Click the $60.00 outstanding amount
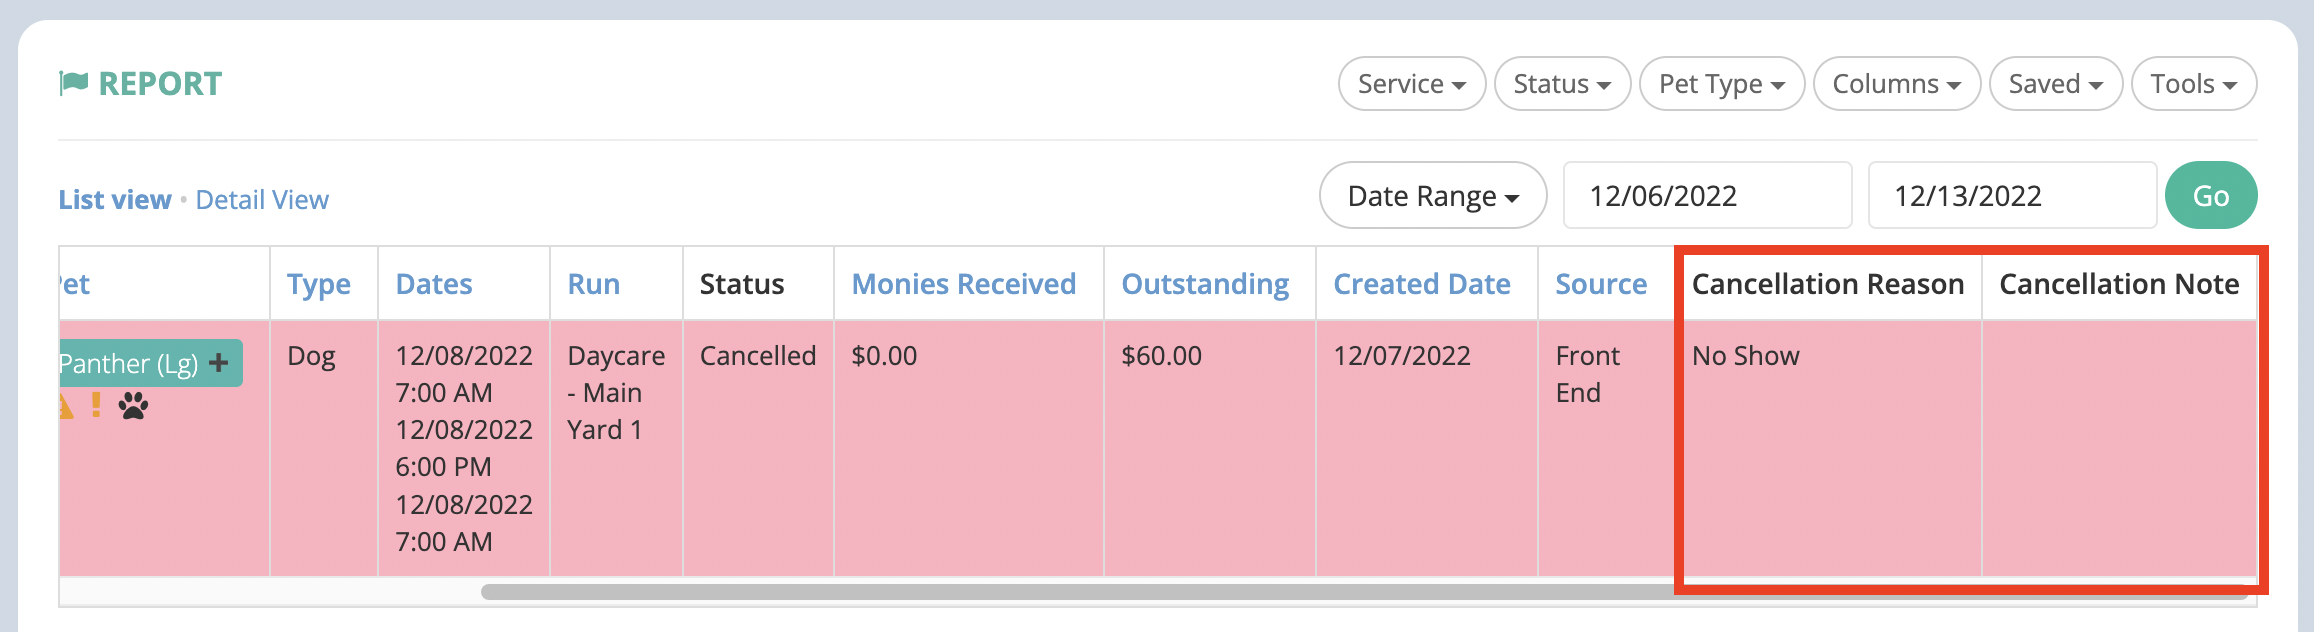The width and height of the screenshot is (2314, 632). (1162, 356)
